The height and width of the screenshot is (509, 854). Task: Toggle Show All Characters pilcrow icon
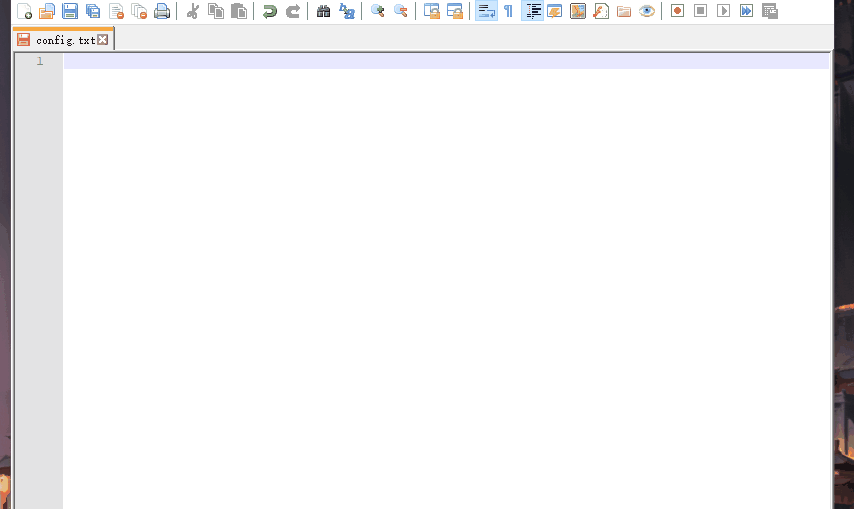tap(508, 11)
